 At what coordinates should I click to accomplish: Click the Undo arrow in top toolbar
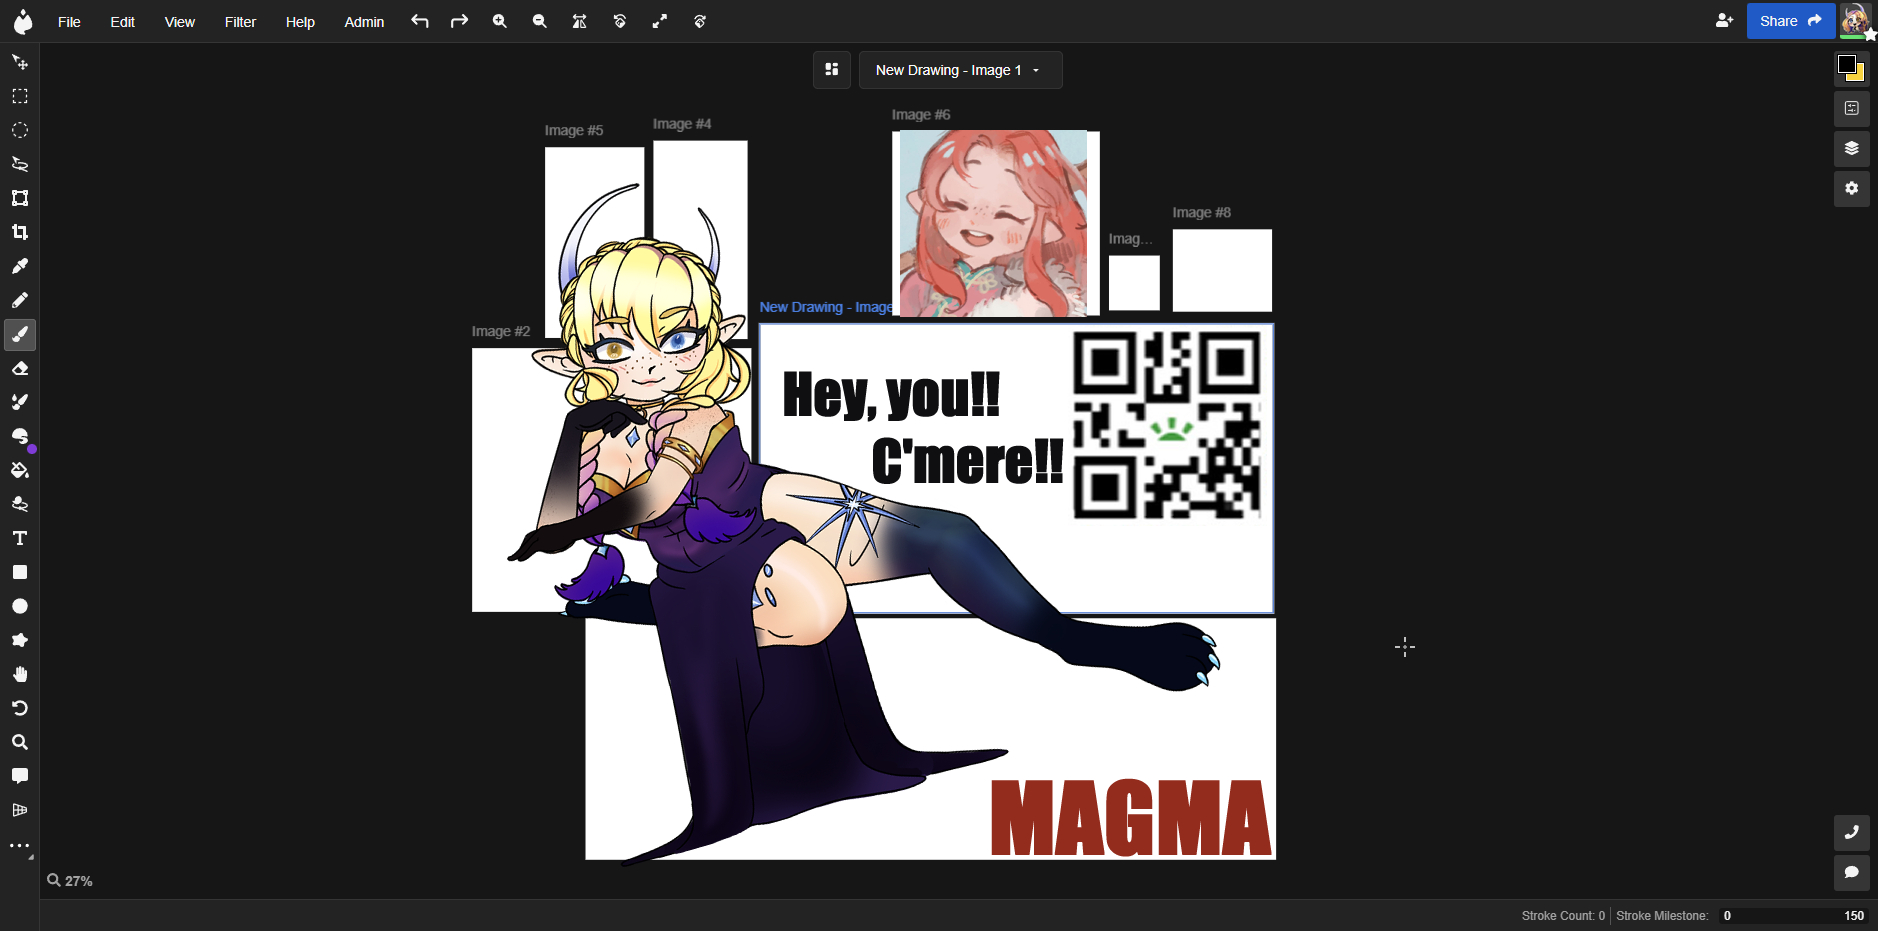(420, 21)
